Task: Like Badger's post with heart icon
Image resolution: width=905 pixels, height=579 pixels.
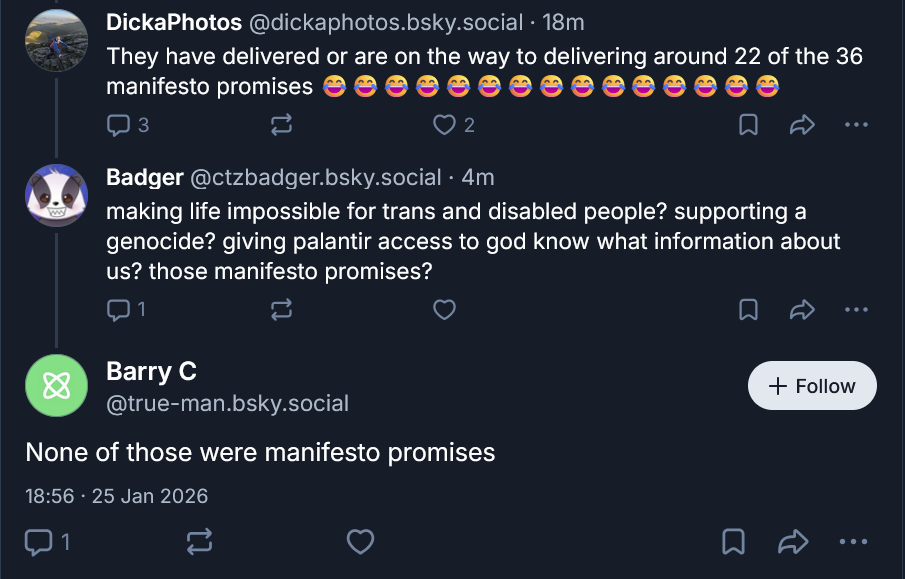Action: pos(444,310)
